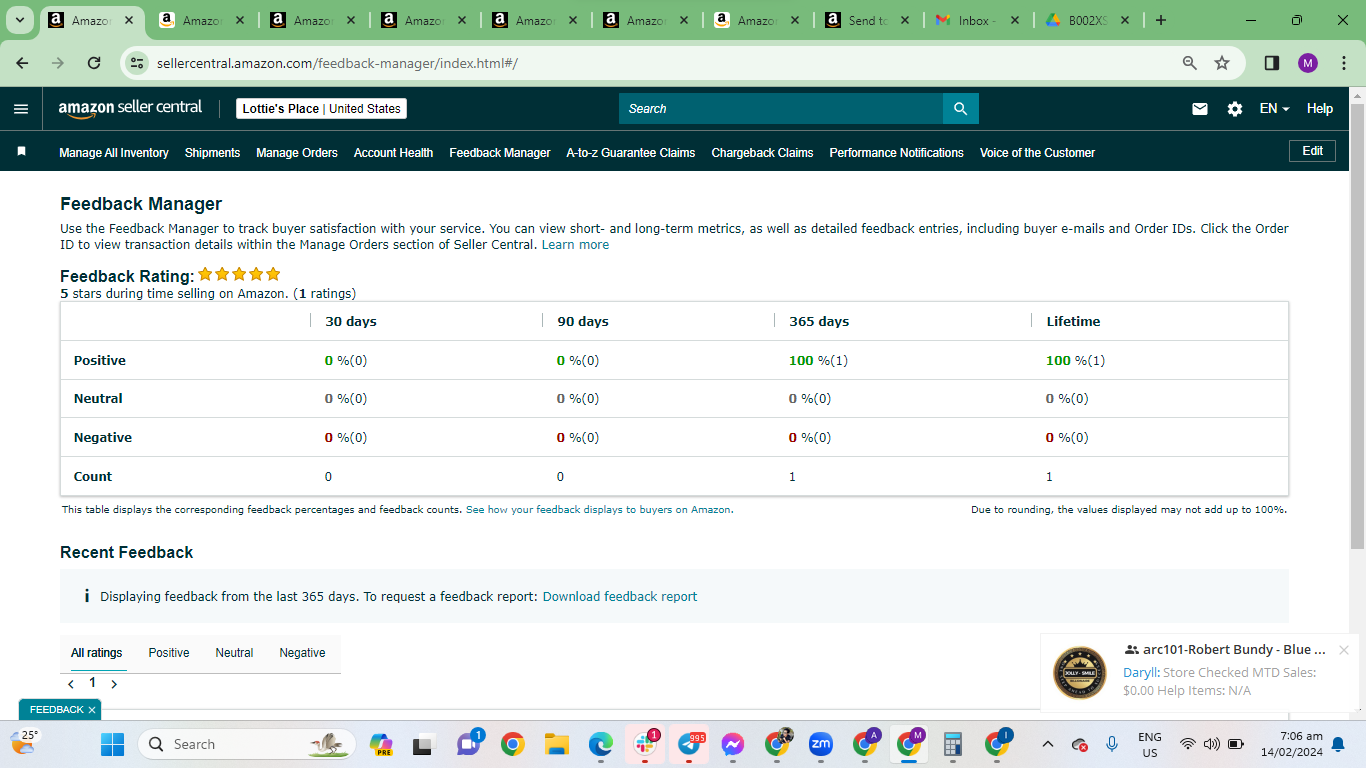
Task: Switch to the Send to browser tab
Action: tap(868, 20)
